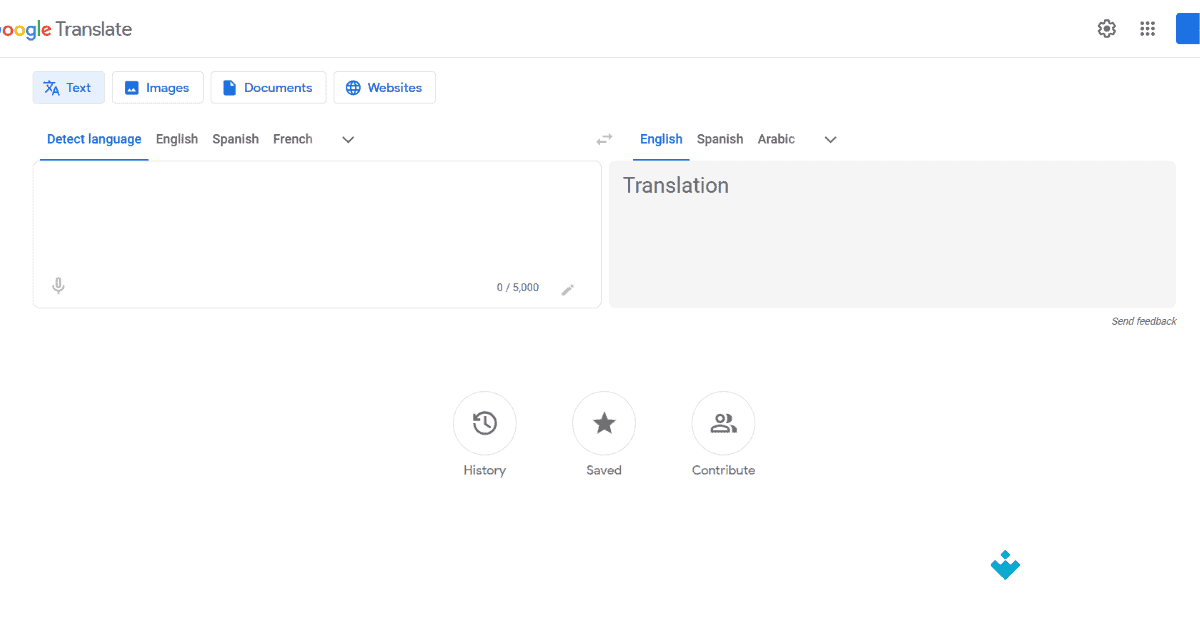The height and width of the screenshot is (628, 1200).
Task: Enable Detect language for source text
Action: [93, 139]
